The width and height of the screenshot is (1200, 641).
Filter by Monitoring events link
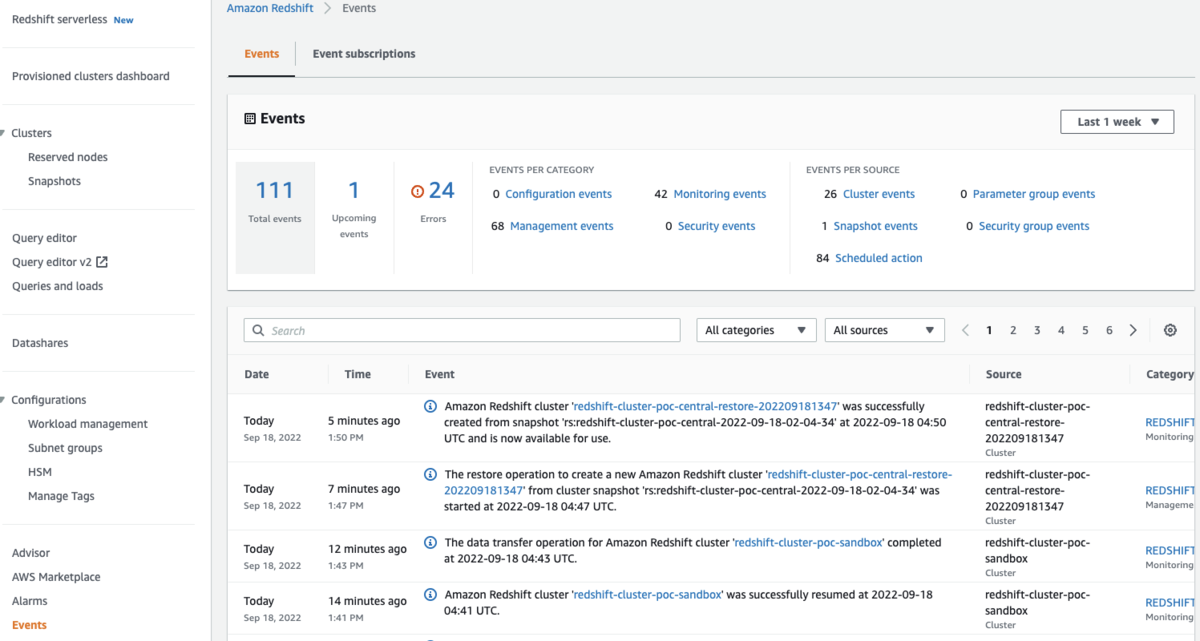tap(720, 194)
